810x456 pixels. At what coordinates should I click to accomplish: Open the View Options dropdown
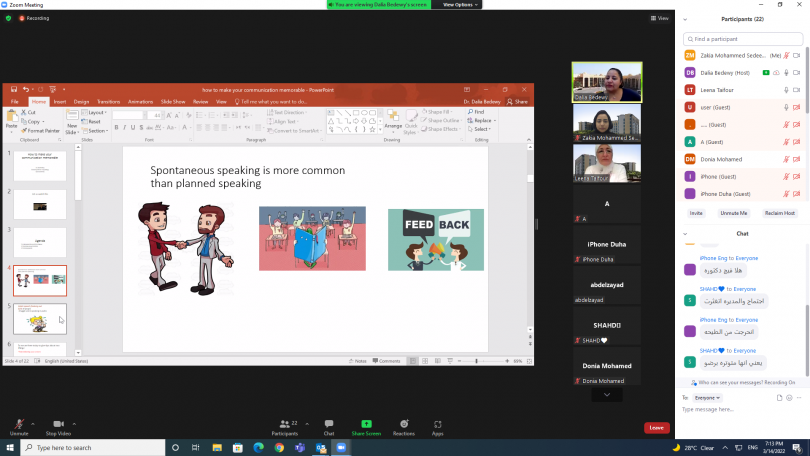[461, 4]
